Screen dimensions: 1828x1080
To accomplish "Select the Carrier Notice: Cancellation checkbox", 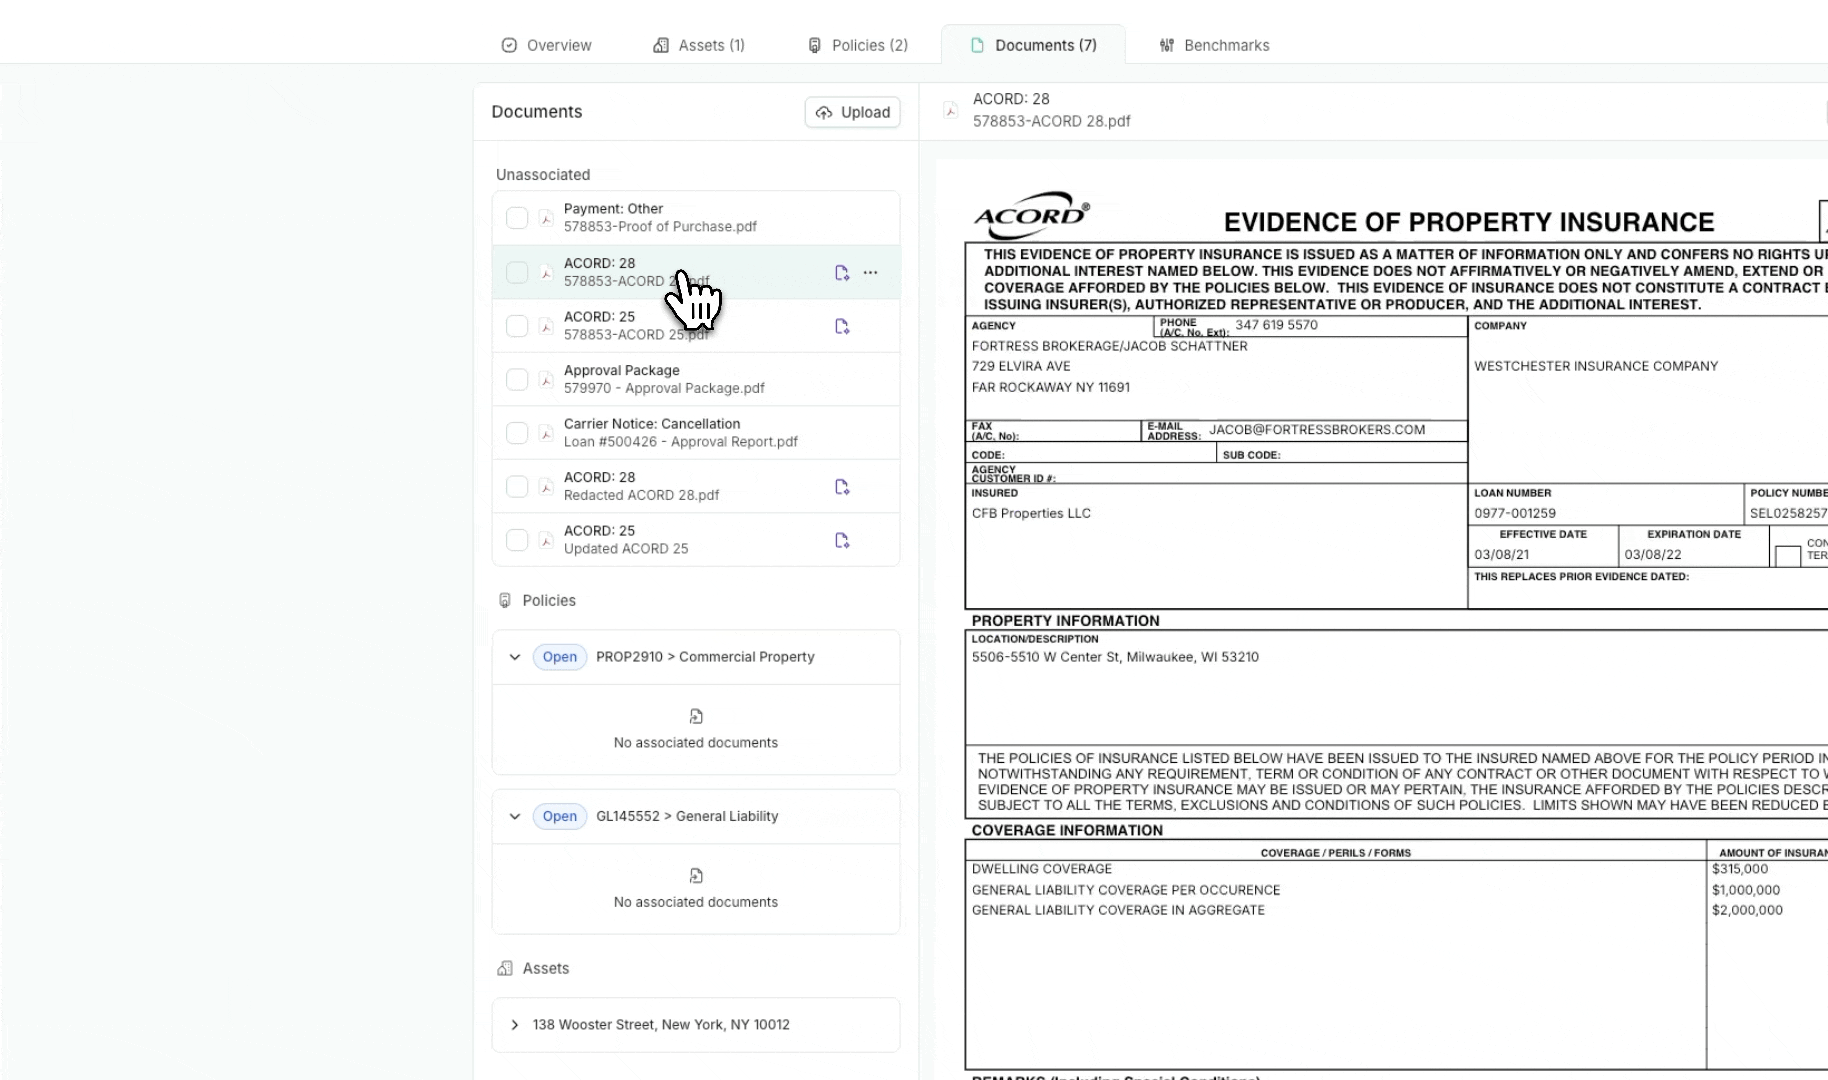I will 517,433.
